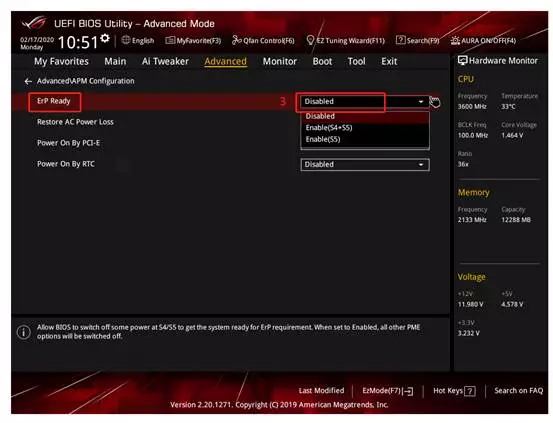The image size is (553, 423).
Task: Click the ROG logo icon
Action: point(34,23)
